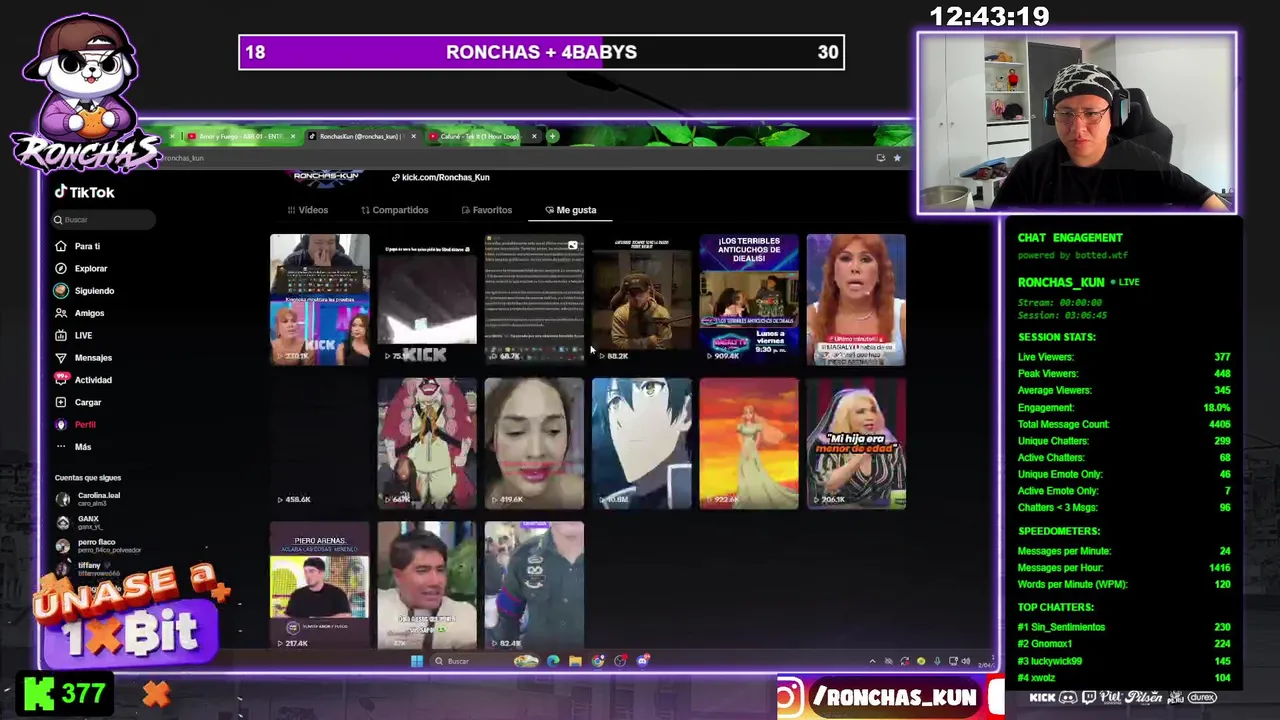The width and height of the screenshot is (1280, 720).
Task: Open the video thumbnail with 222.6K views
Action: (749, 442)
